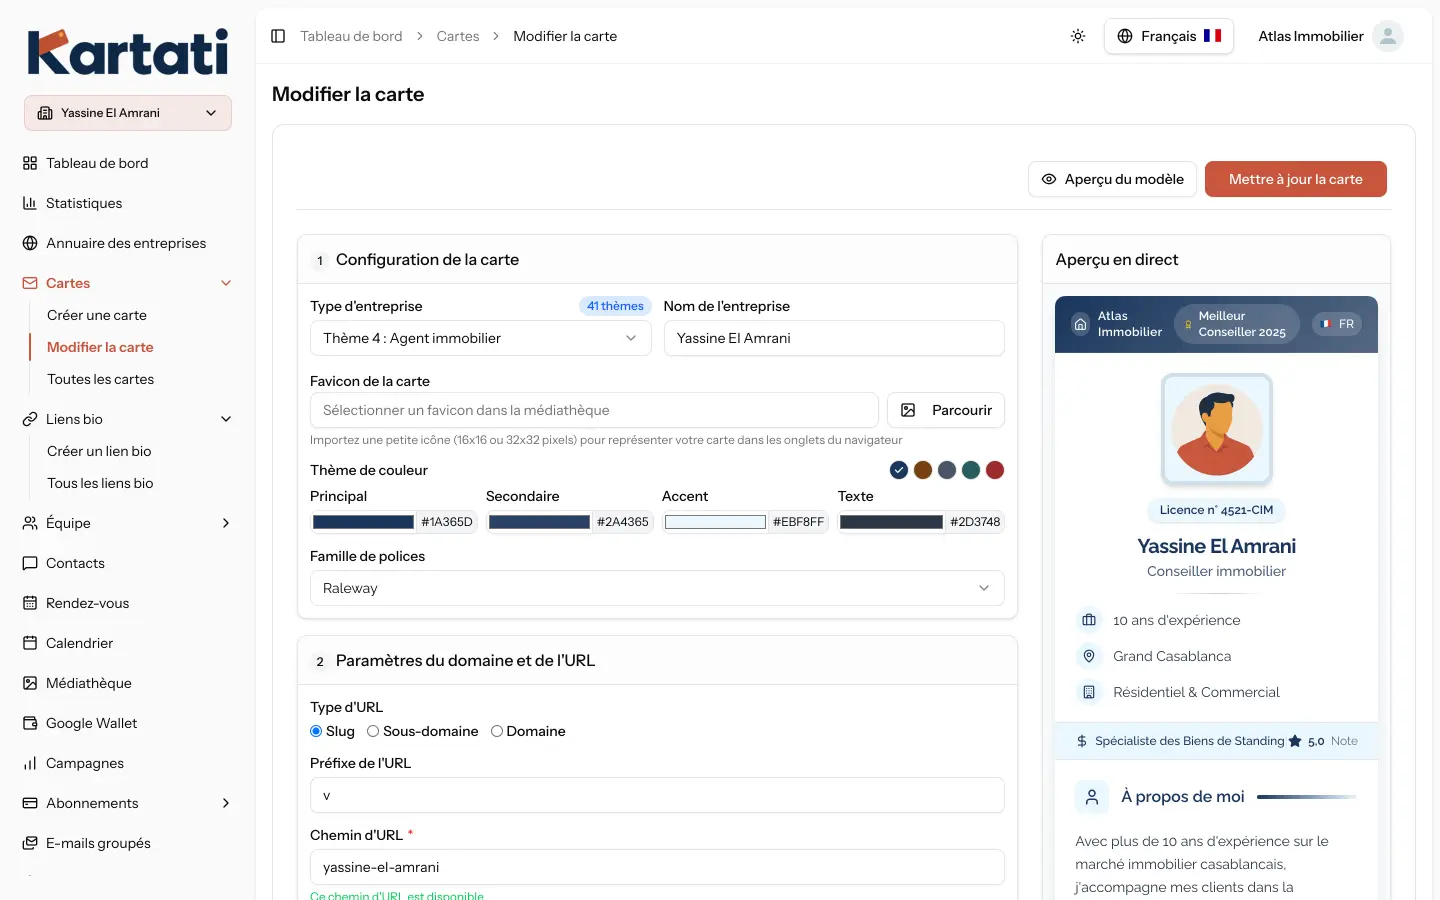Open the Famille de polices dropdown

pyautogui.click(x=657, y=588)
